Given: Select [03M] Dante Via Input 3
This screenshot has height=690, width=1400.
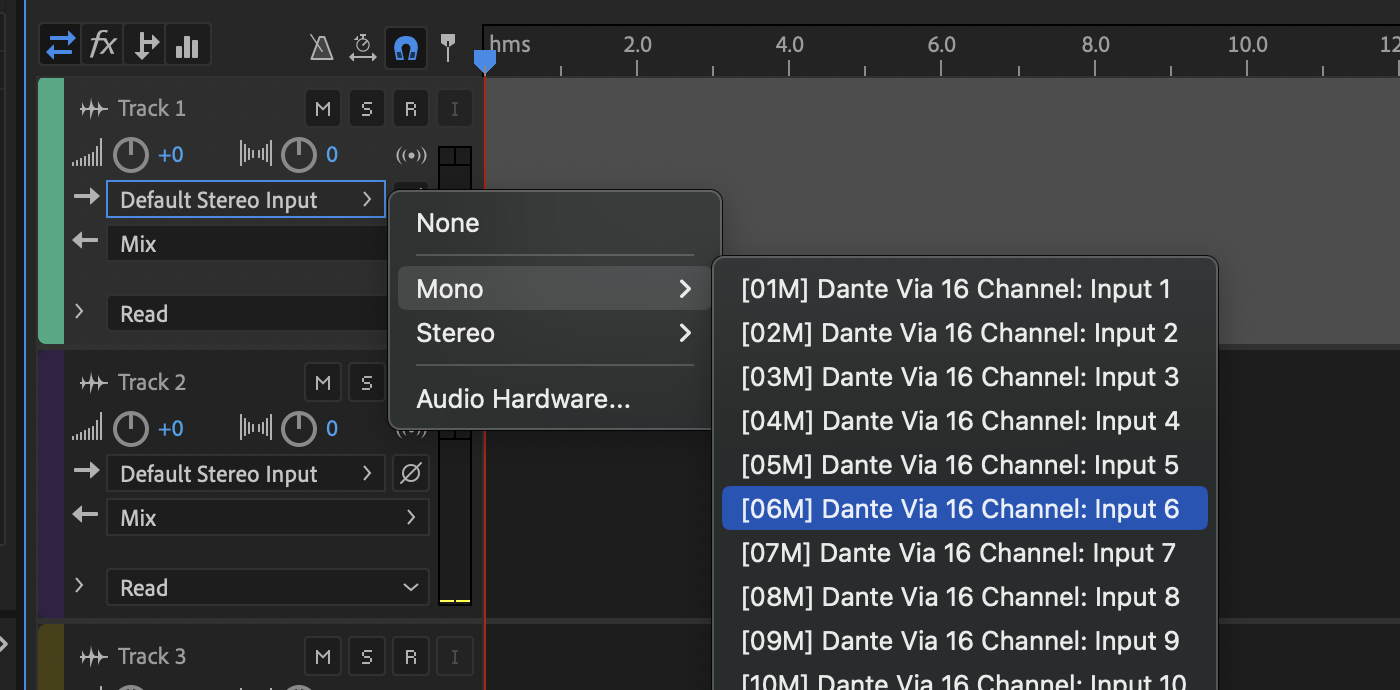Looking at the screenshot, I should [x=965, y=377].
